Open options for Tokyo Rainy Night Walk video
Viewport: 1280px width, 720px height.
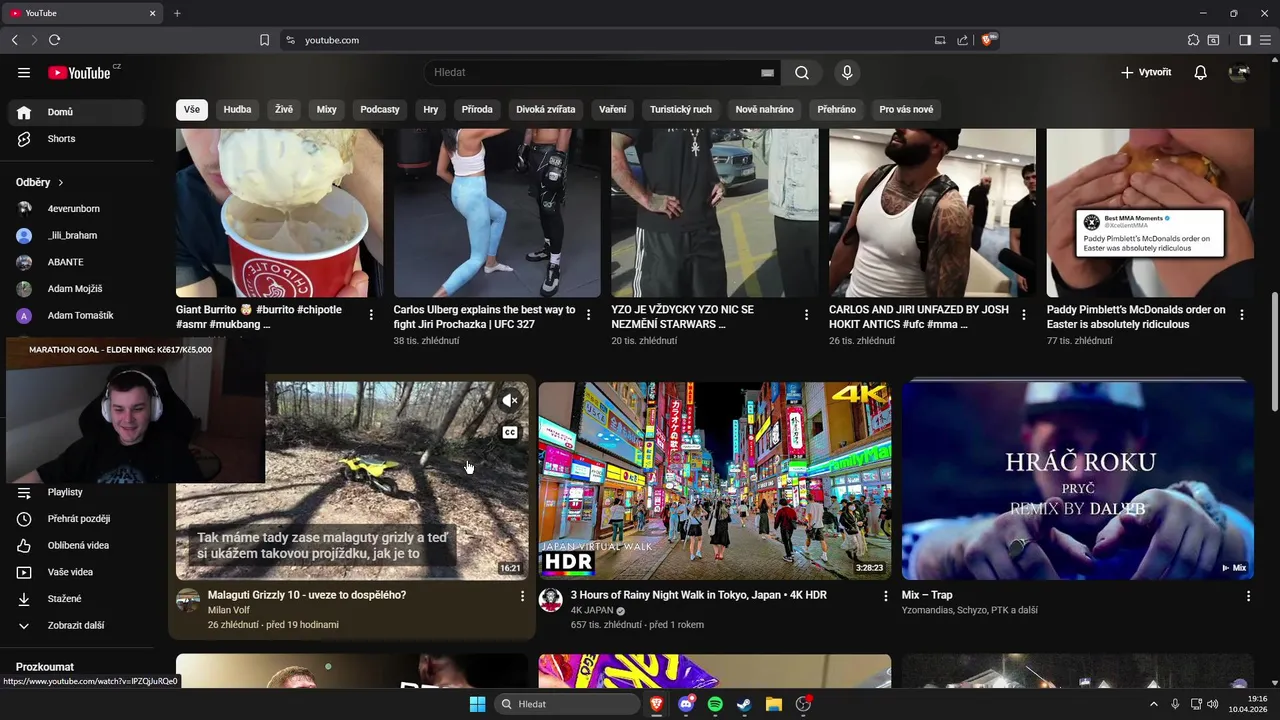(x=885, y=596)
